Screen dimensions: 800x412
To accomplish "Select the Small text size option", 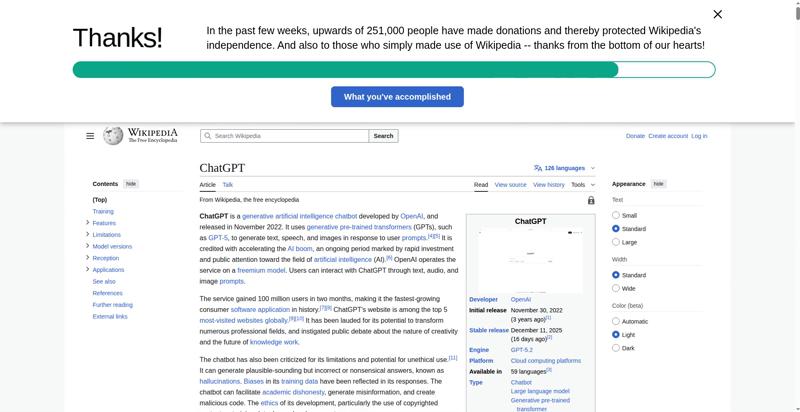I will pos(616,215).
